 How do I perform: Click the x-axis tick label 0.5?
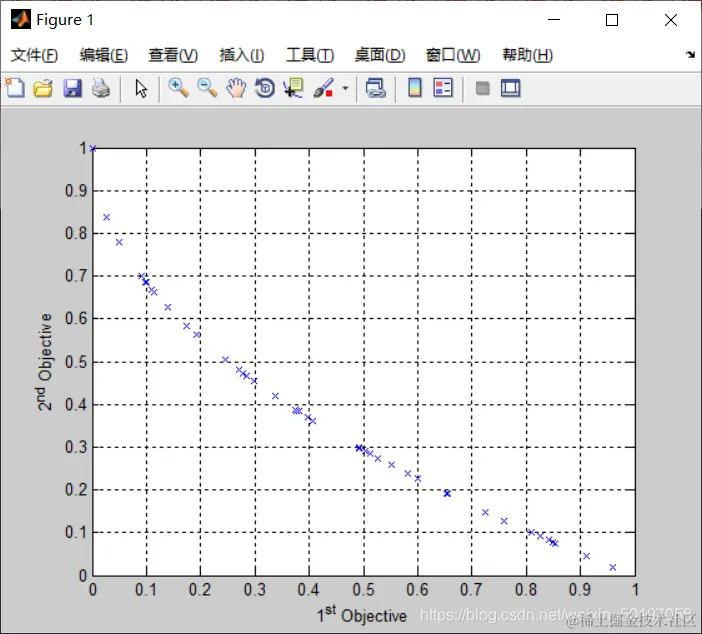click(x=363, y=590)
